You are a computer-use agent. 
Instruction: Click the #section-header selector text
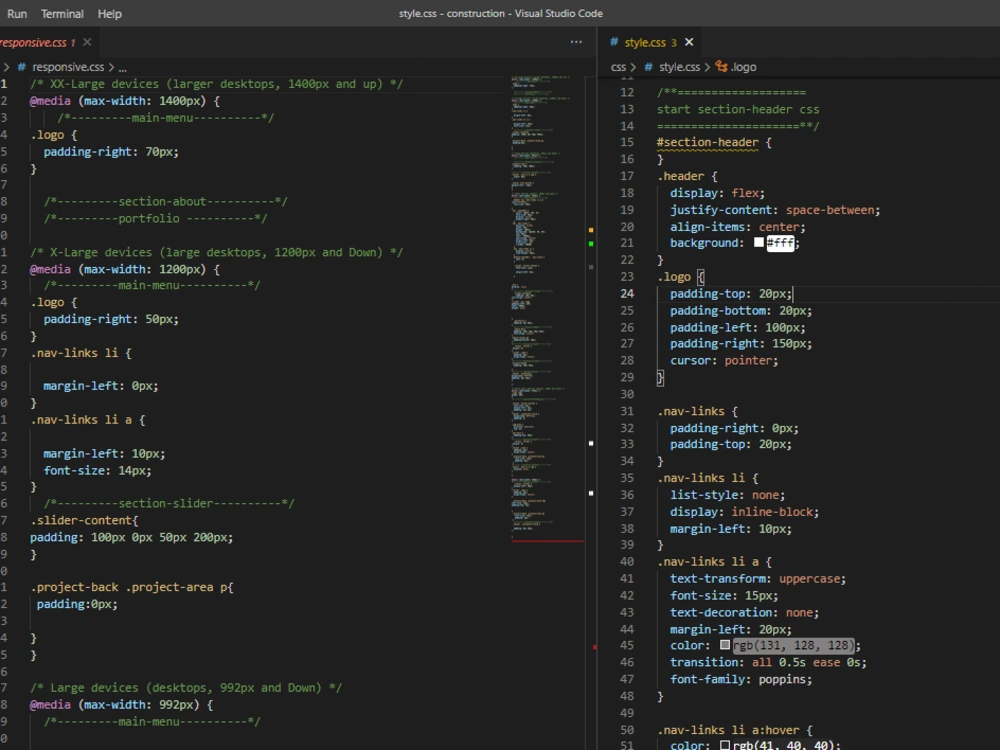tap(707, 142)
